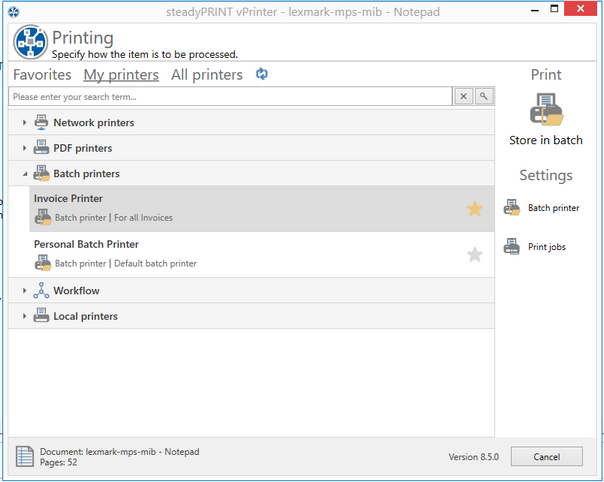The height and width of the screenshot is (482, 604).
Task: Switch to the My printers tab
Action: (121, 75)
